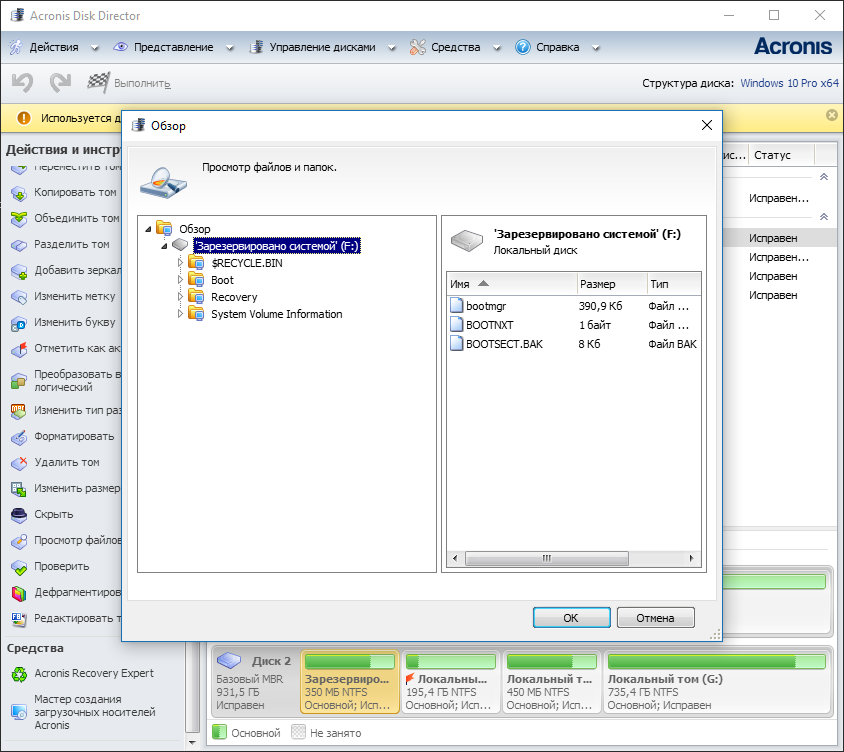Screen dimensions: 844x752
Task: Click the Добавить зеркало icon in sidebar
Action: [19, 271]
